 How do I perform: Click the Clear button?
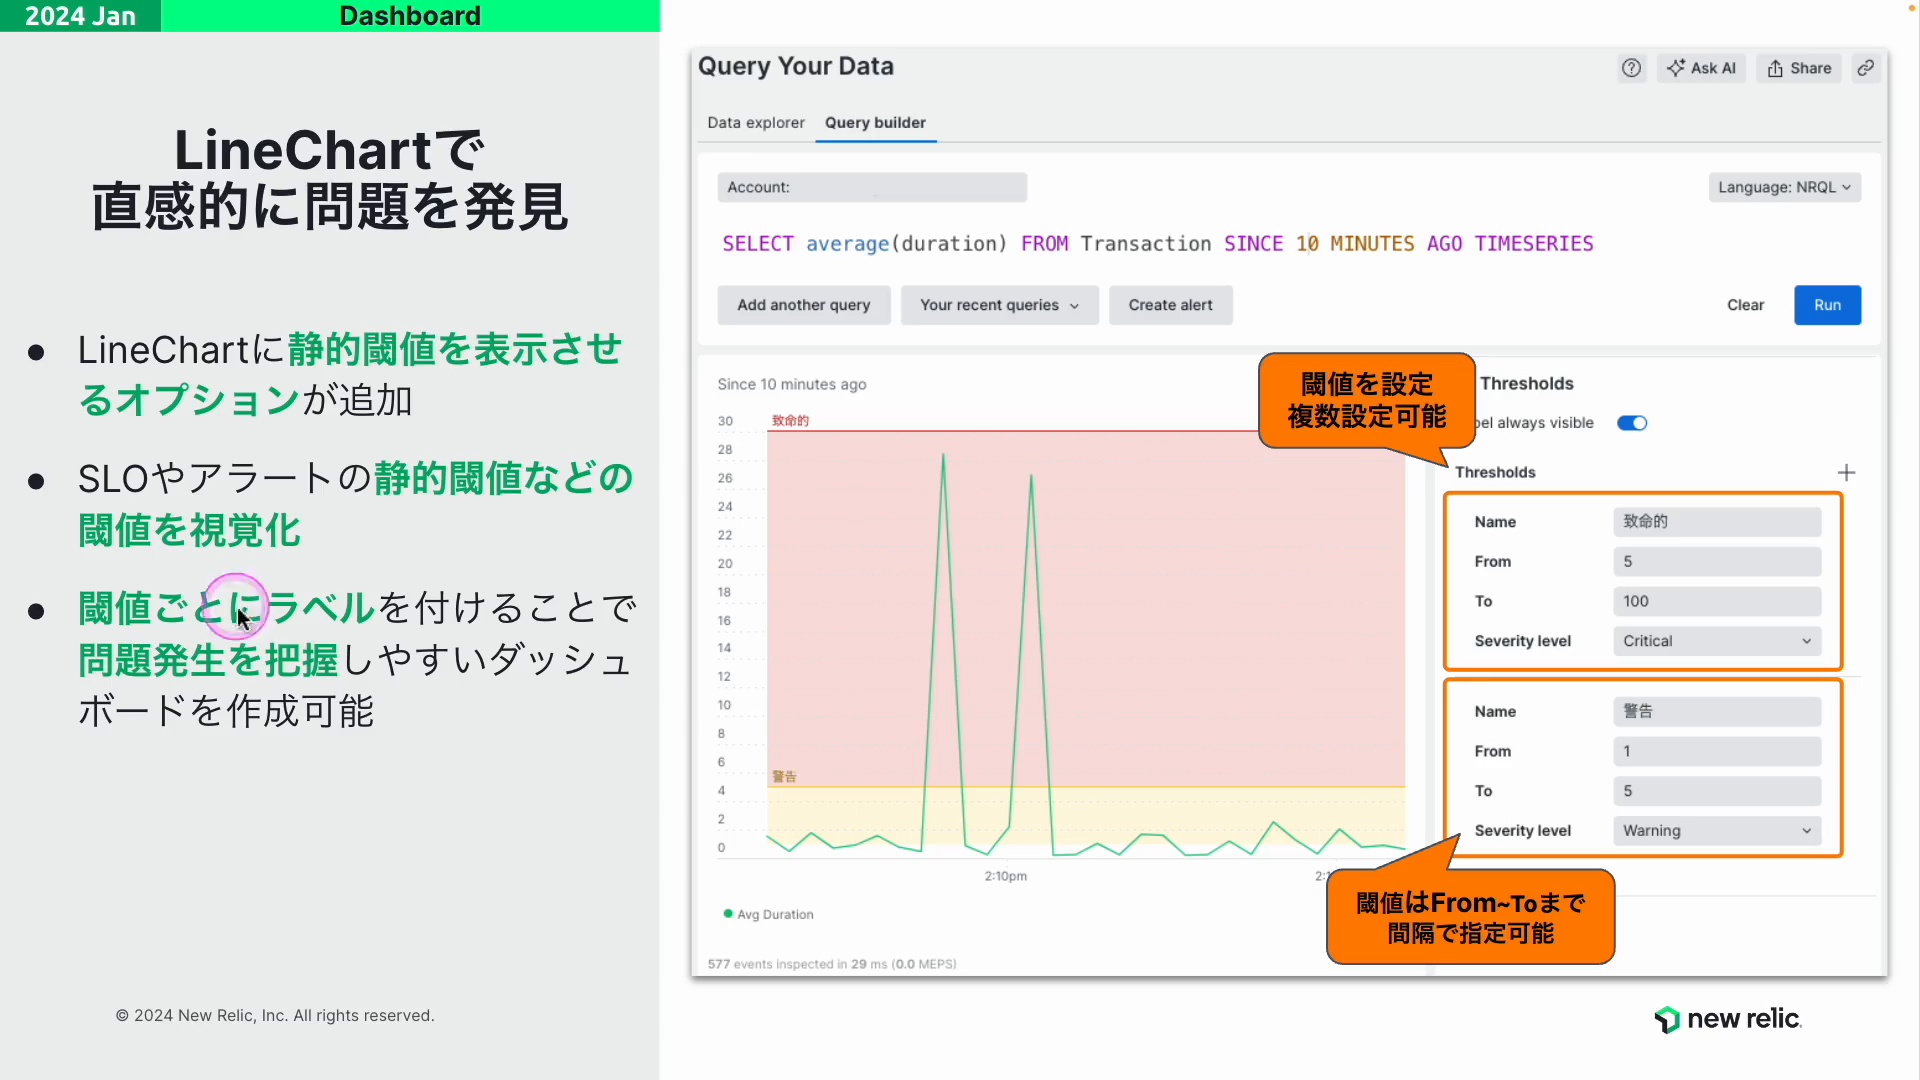(x=1745, y=305)
